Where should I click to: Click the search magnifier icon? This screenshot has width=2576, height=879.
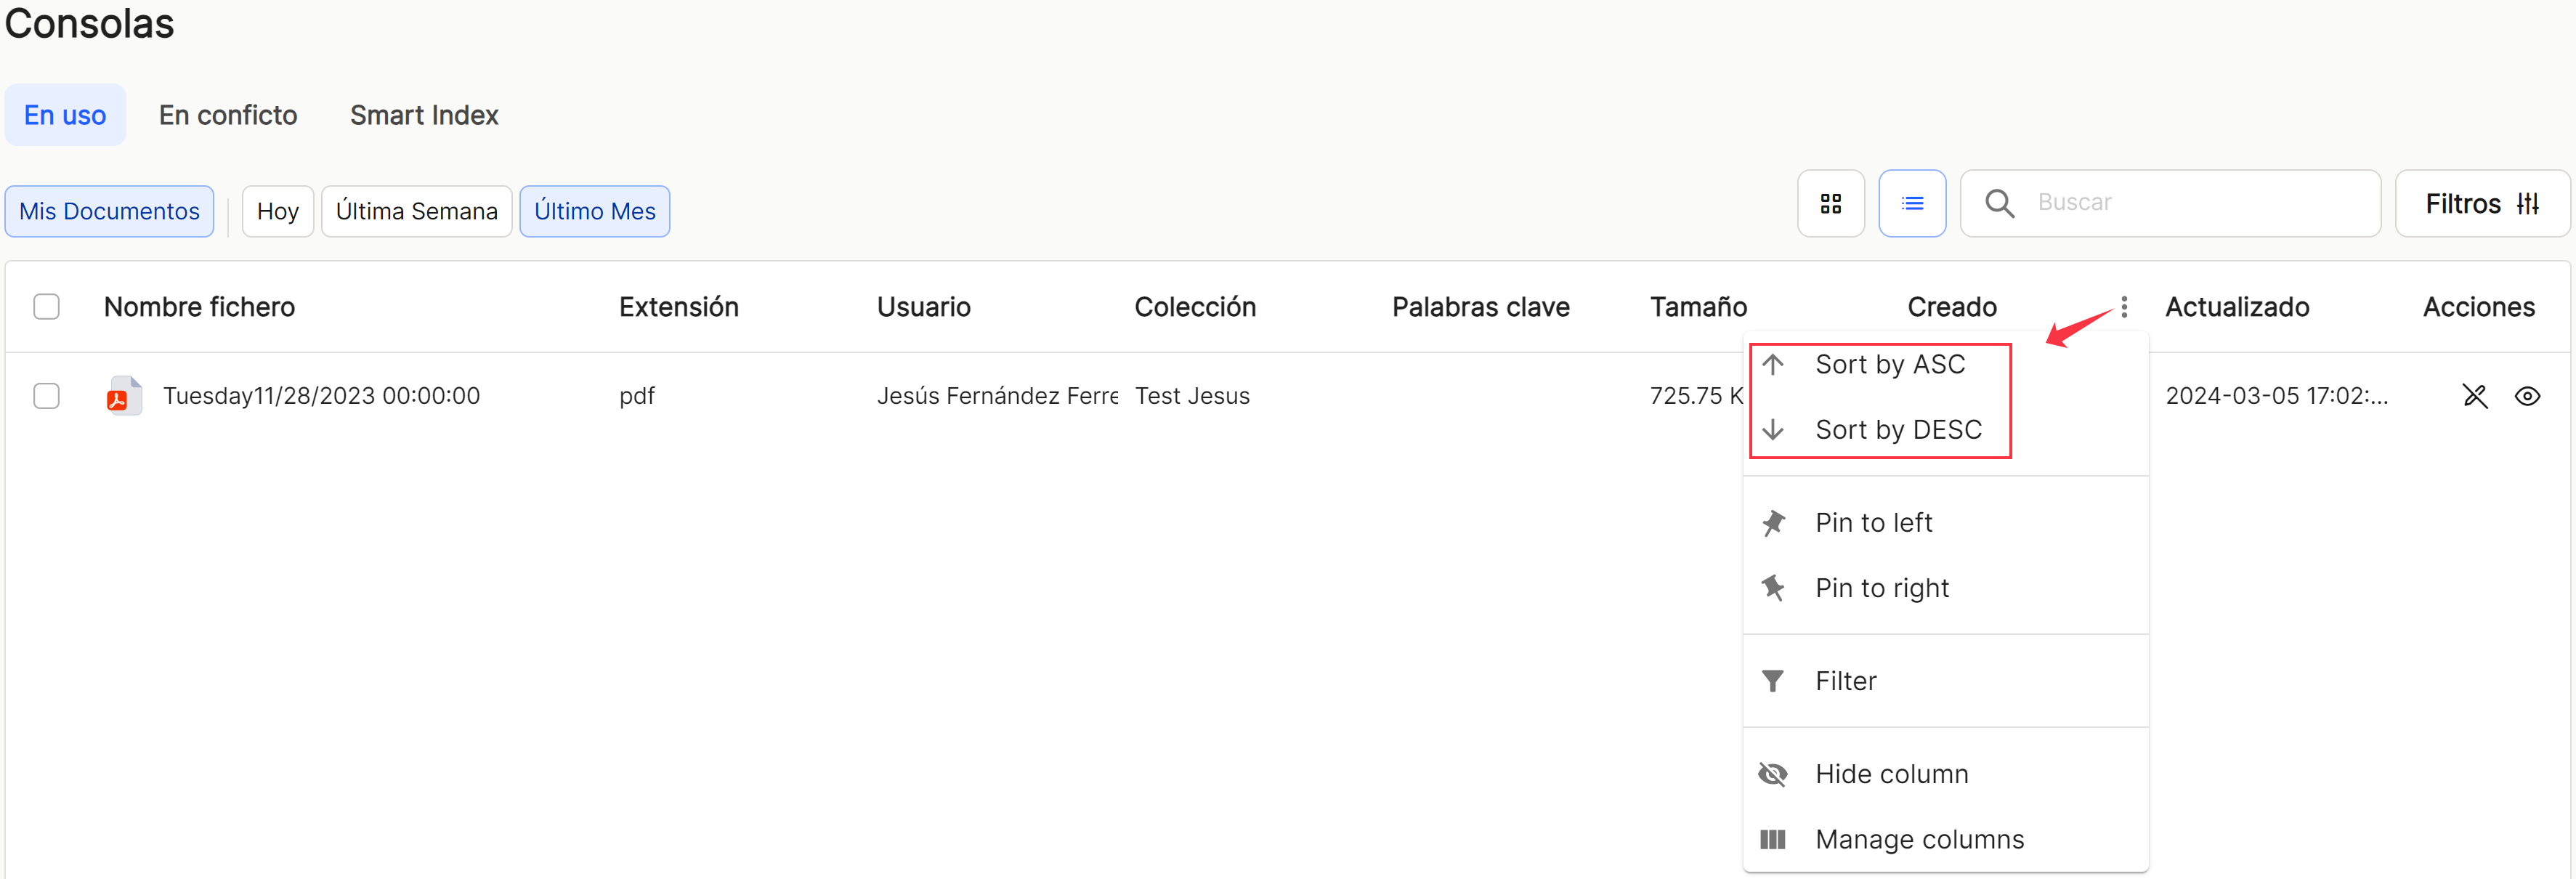(x=1999, y=204)
